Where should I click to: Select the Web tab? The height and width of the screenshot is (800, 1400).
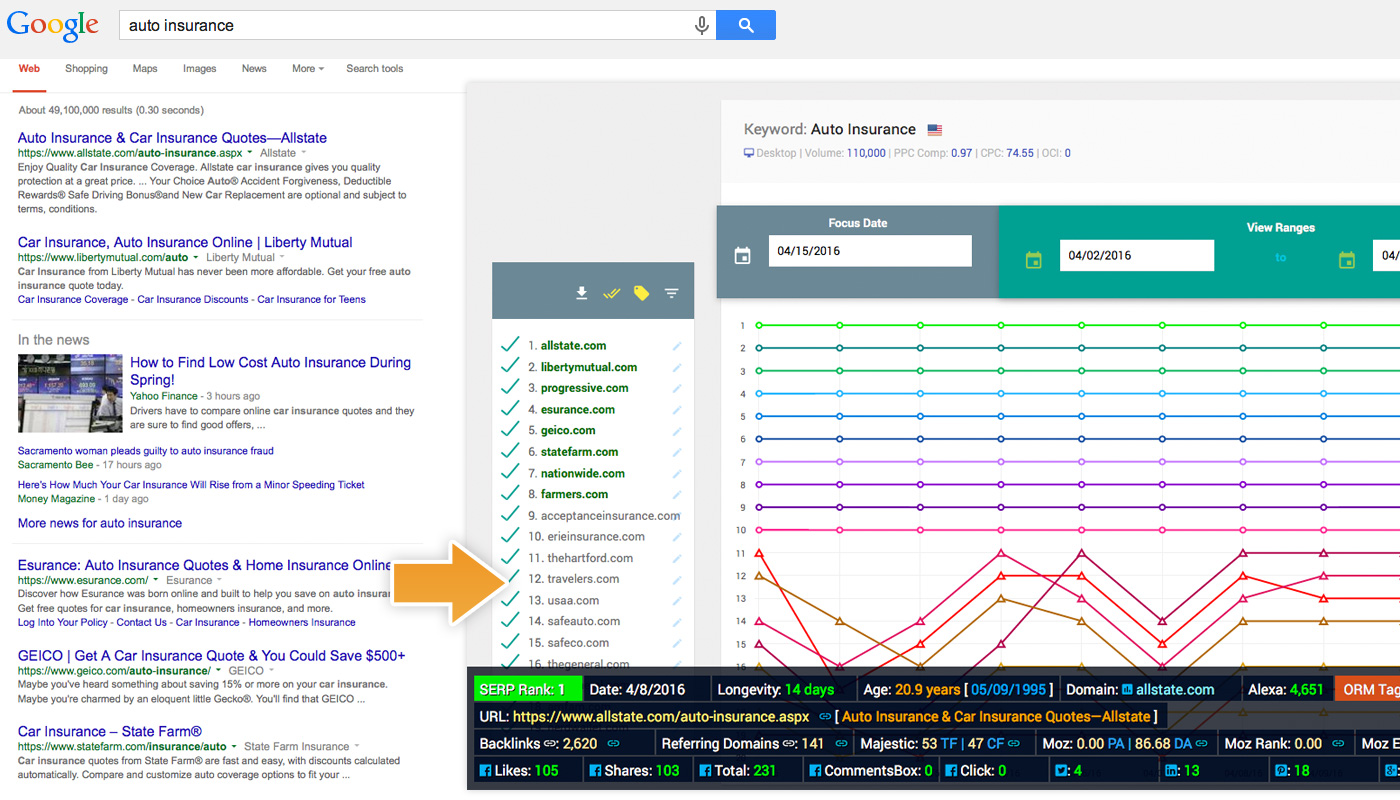pos(29,69)
